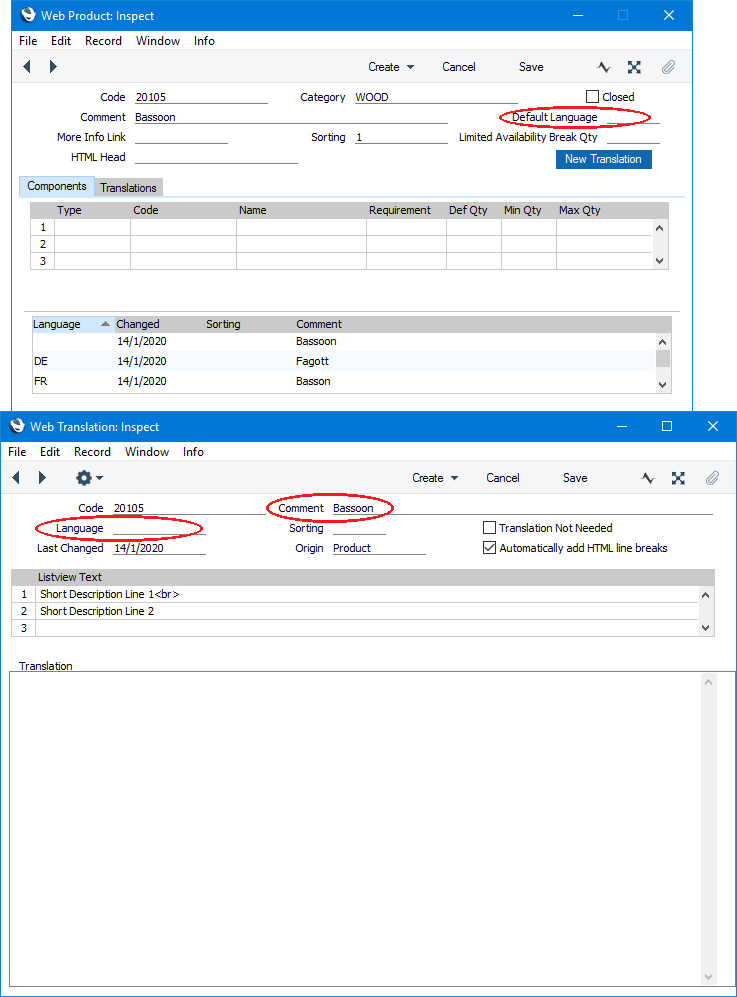Toggle Translation Not Needed checkbox
The height and width of the screenshot is (997, 737).
(489, 528)
